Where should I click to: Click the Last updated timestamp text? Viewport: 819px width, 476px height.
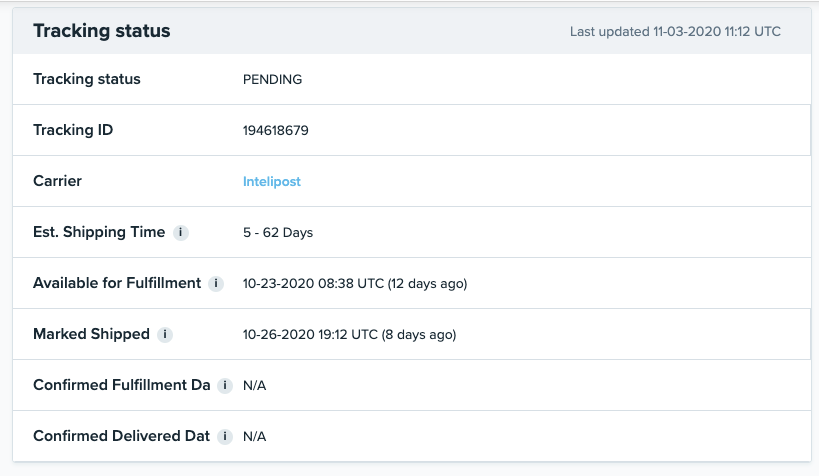[675, 32]
